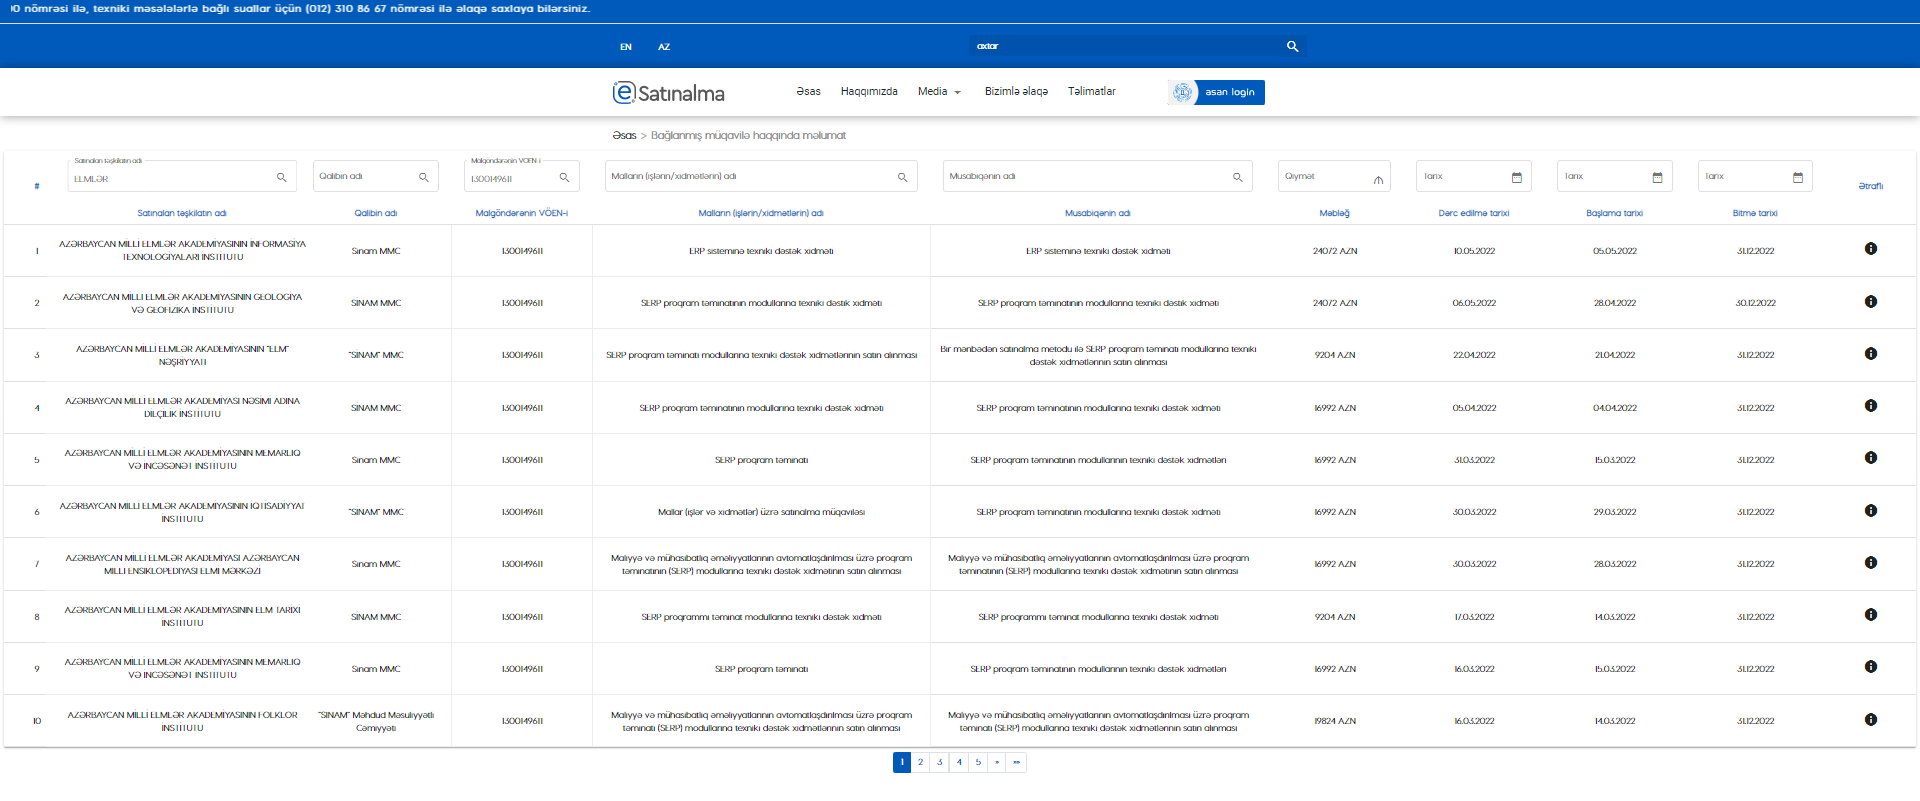Jump to last page in pagination
Viewport: 1920px width, 801px height.
1016,762
